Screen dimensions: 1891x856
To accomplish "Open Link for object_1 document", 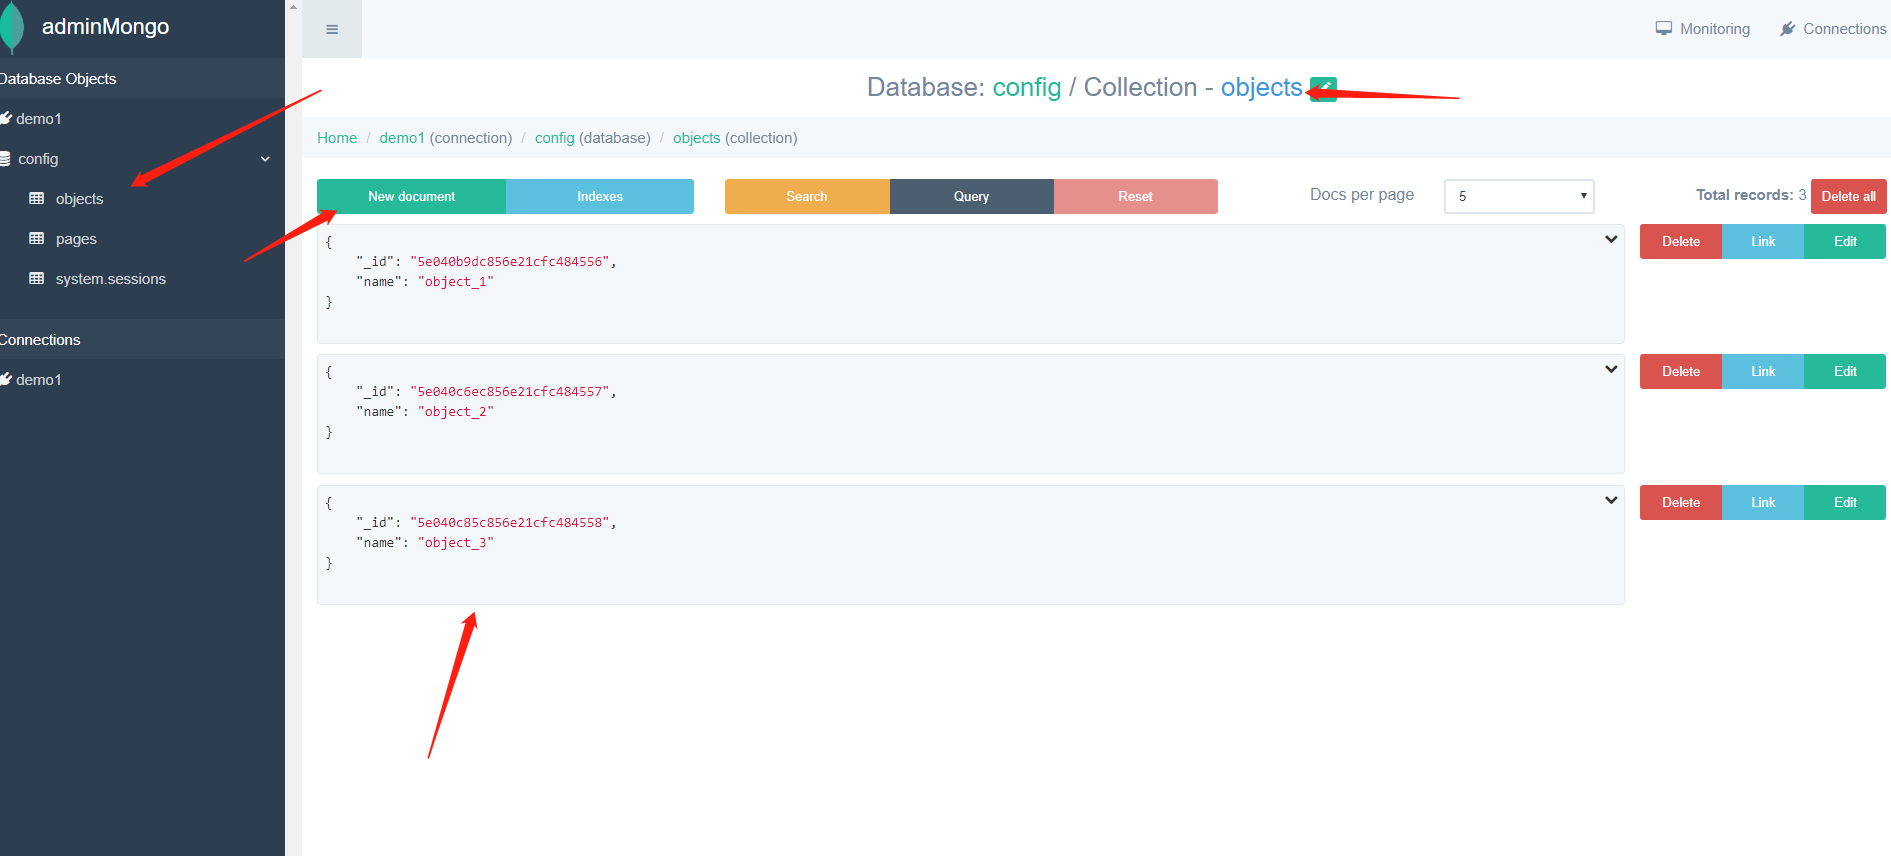I will pos(1763,241).
